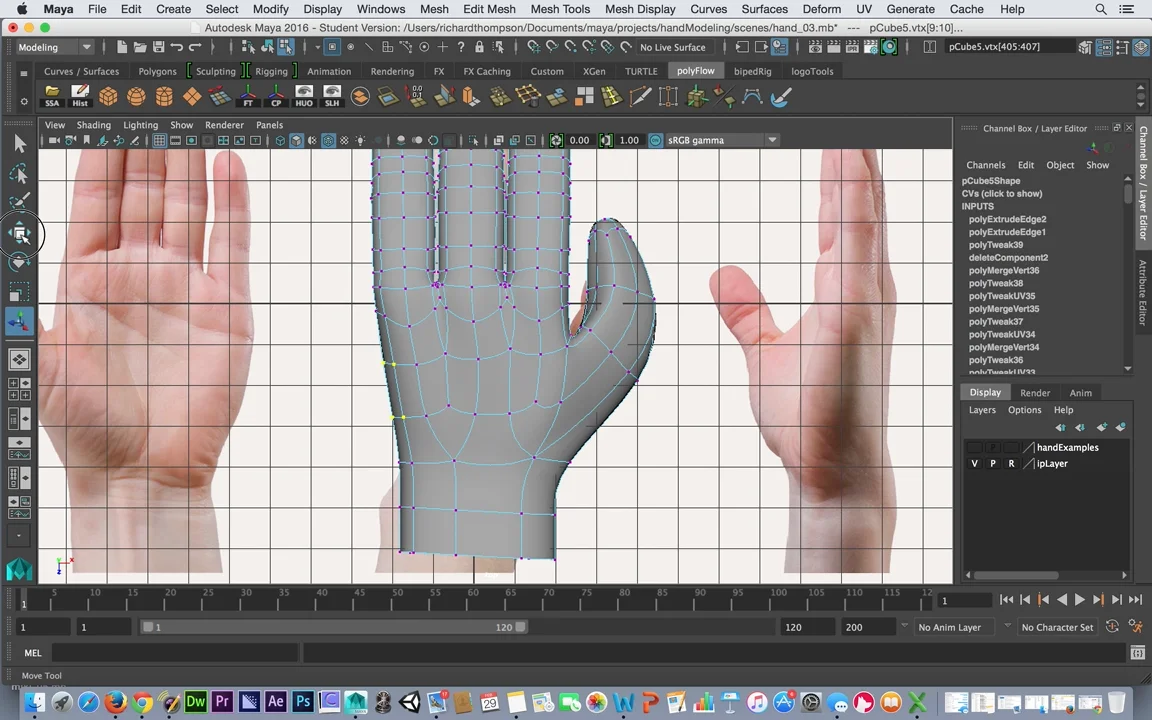The width and height of the screenshot is (1152, 720).
Task: Open scene folder icon in status line
Action: point(140,47)
